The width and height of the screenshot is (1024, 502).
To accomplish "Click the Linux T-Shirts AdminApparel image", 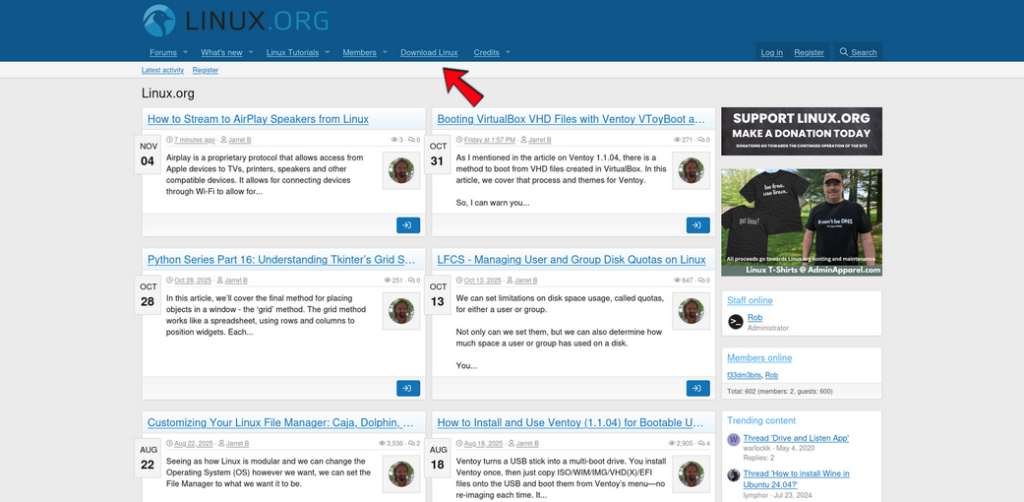I will click(801, 222).
